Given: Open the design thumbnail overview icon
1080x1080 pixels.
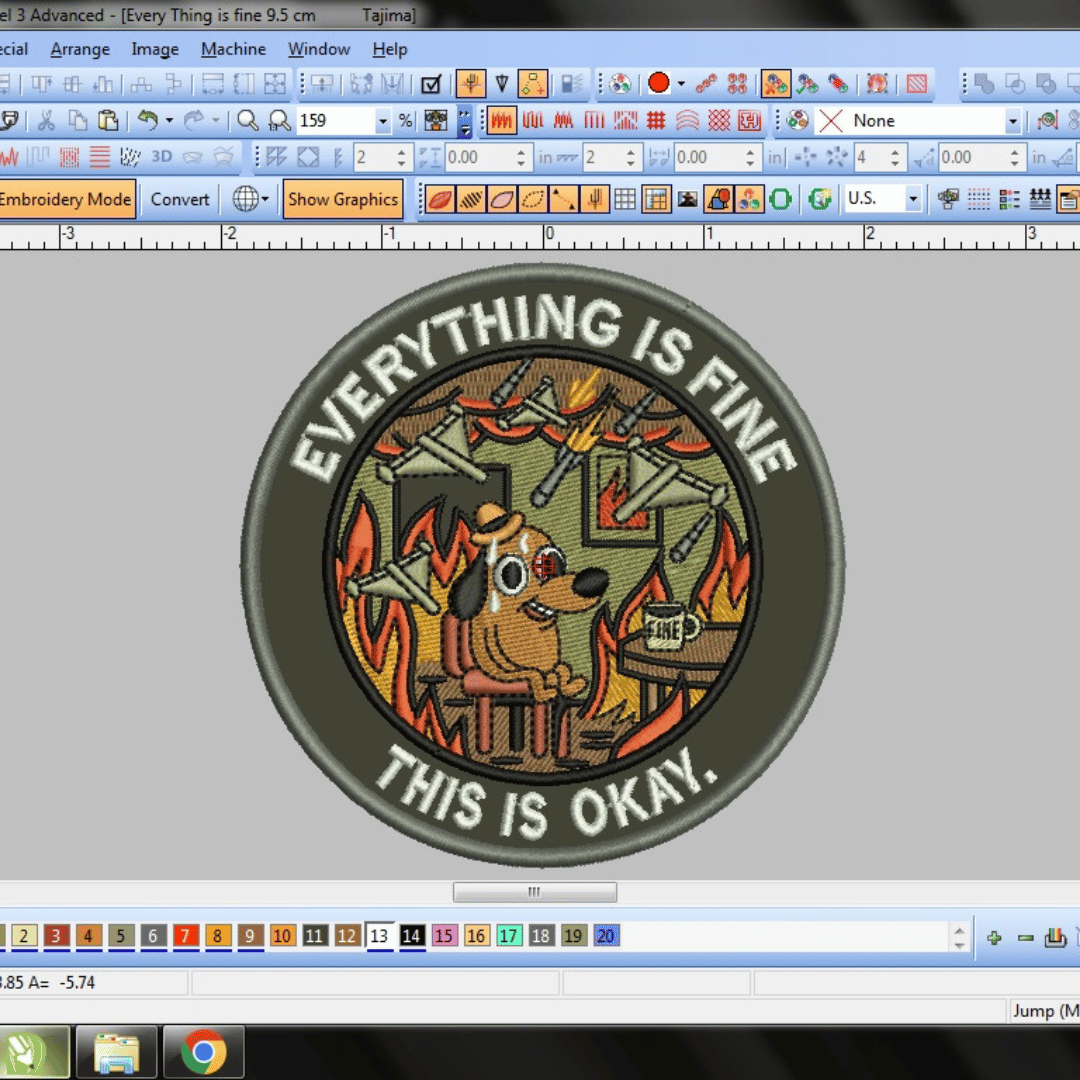Looking at the screenshot, I should coord(435,121).
